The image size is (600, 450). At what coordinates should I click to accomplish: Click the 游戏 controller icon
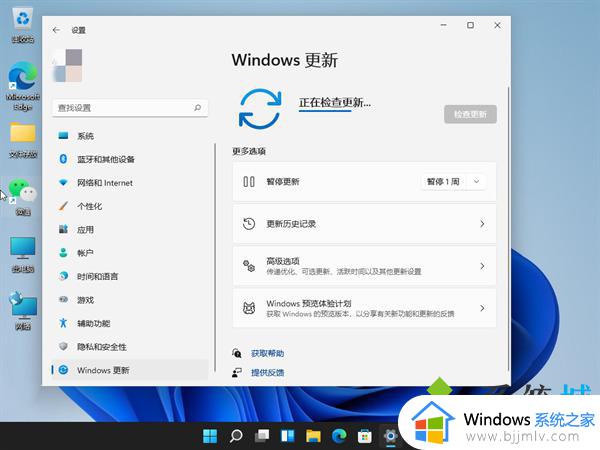(63, 299)
